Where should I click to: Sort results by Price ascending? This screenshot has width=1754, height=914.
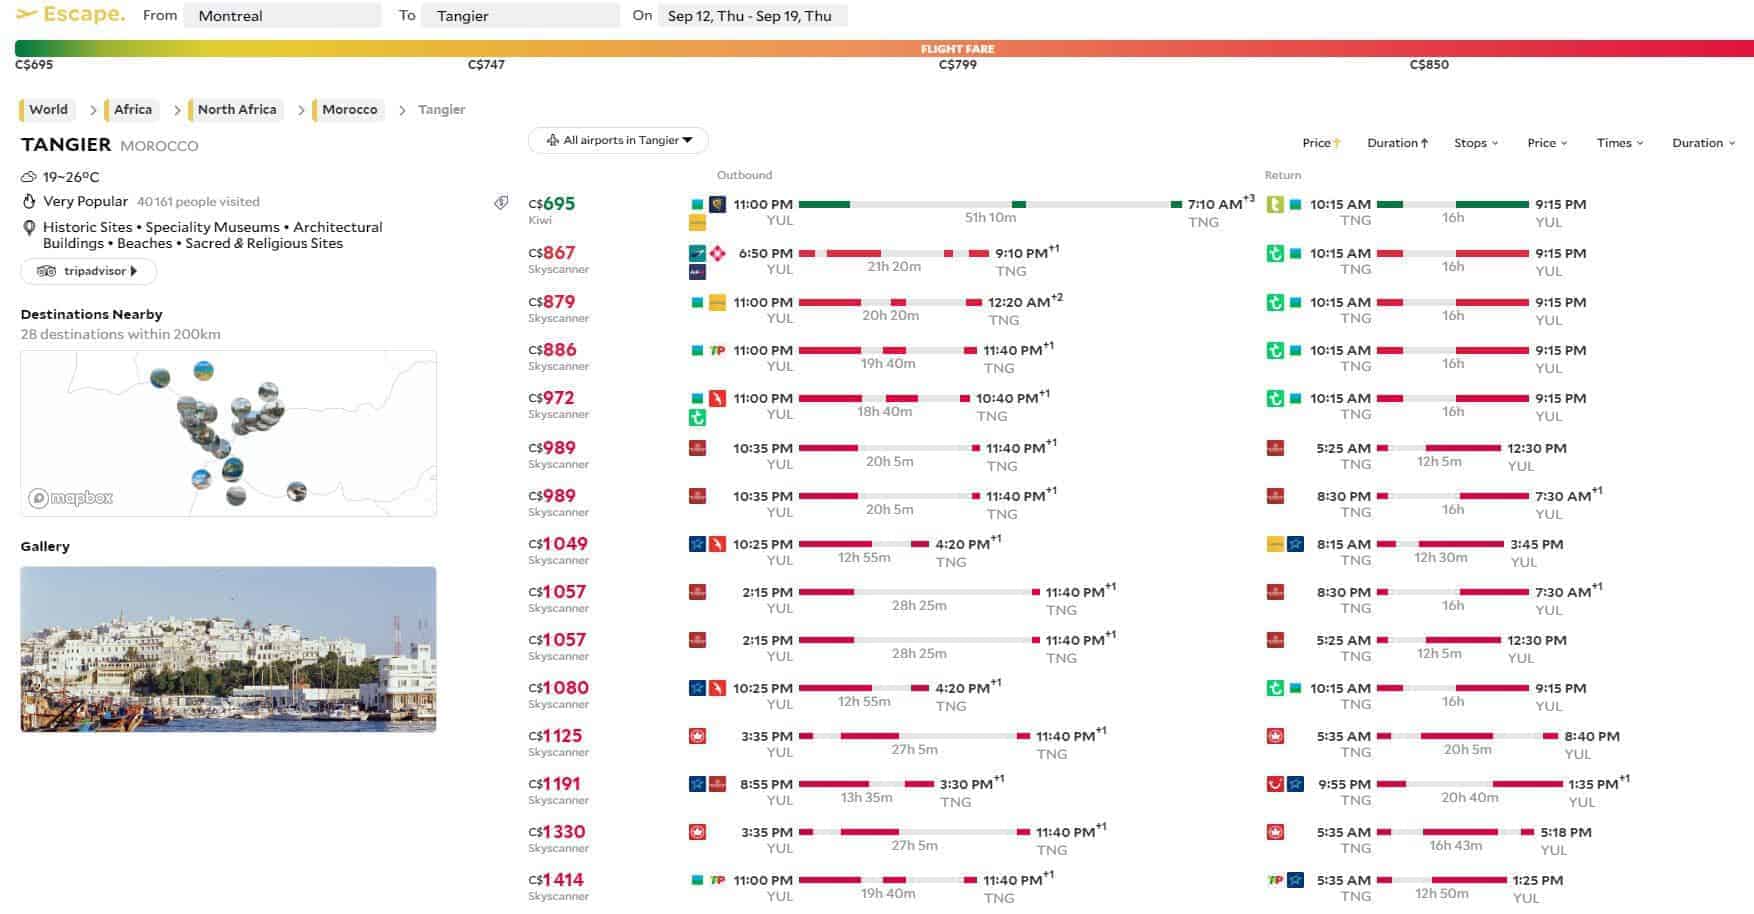pos(1321,143)
